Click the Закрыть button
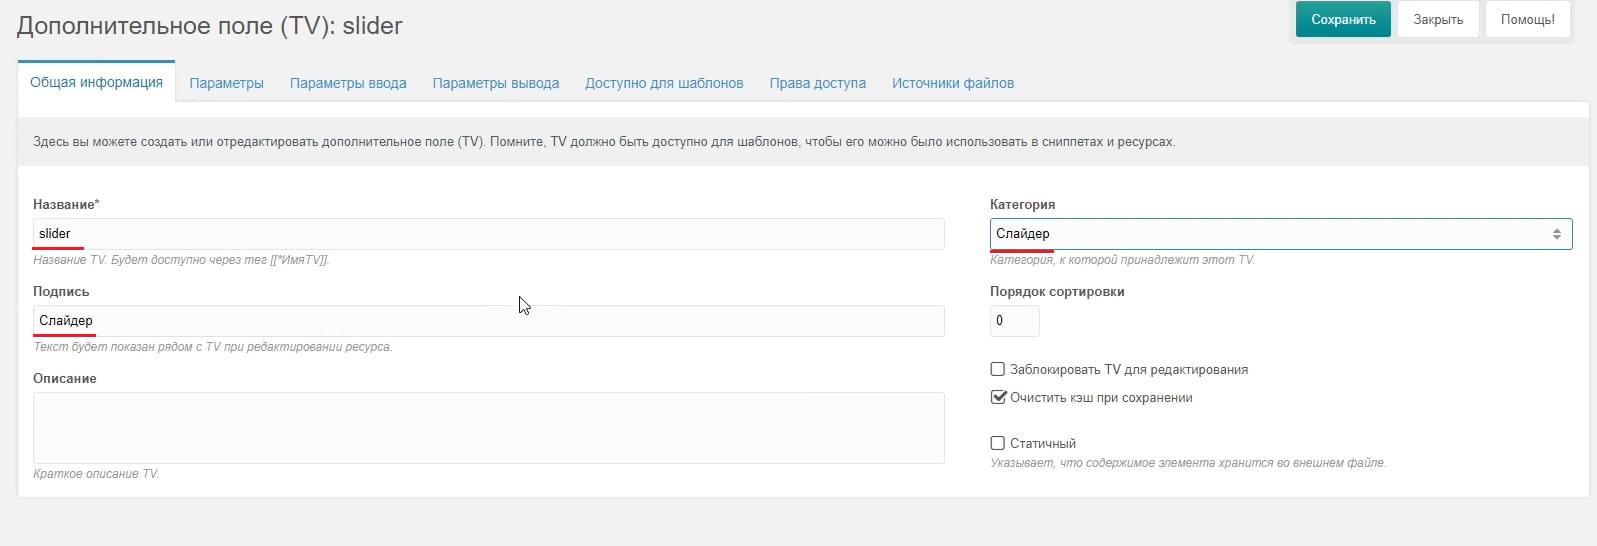The height and width of the screenshot is (546, 1597). pos(1438,20)
